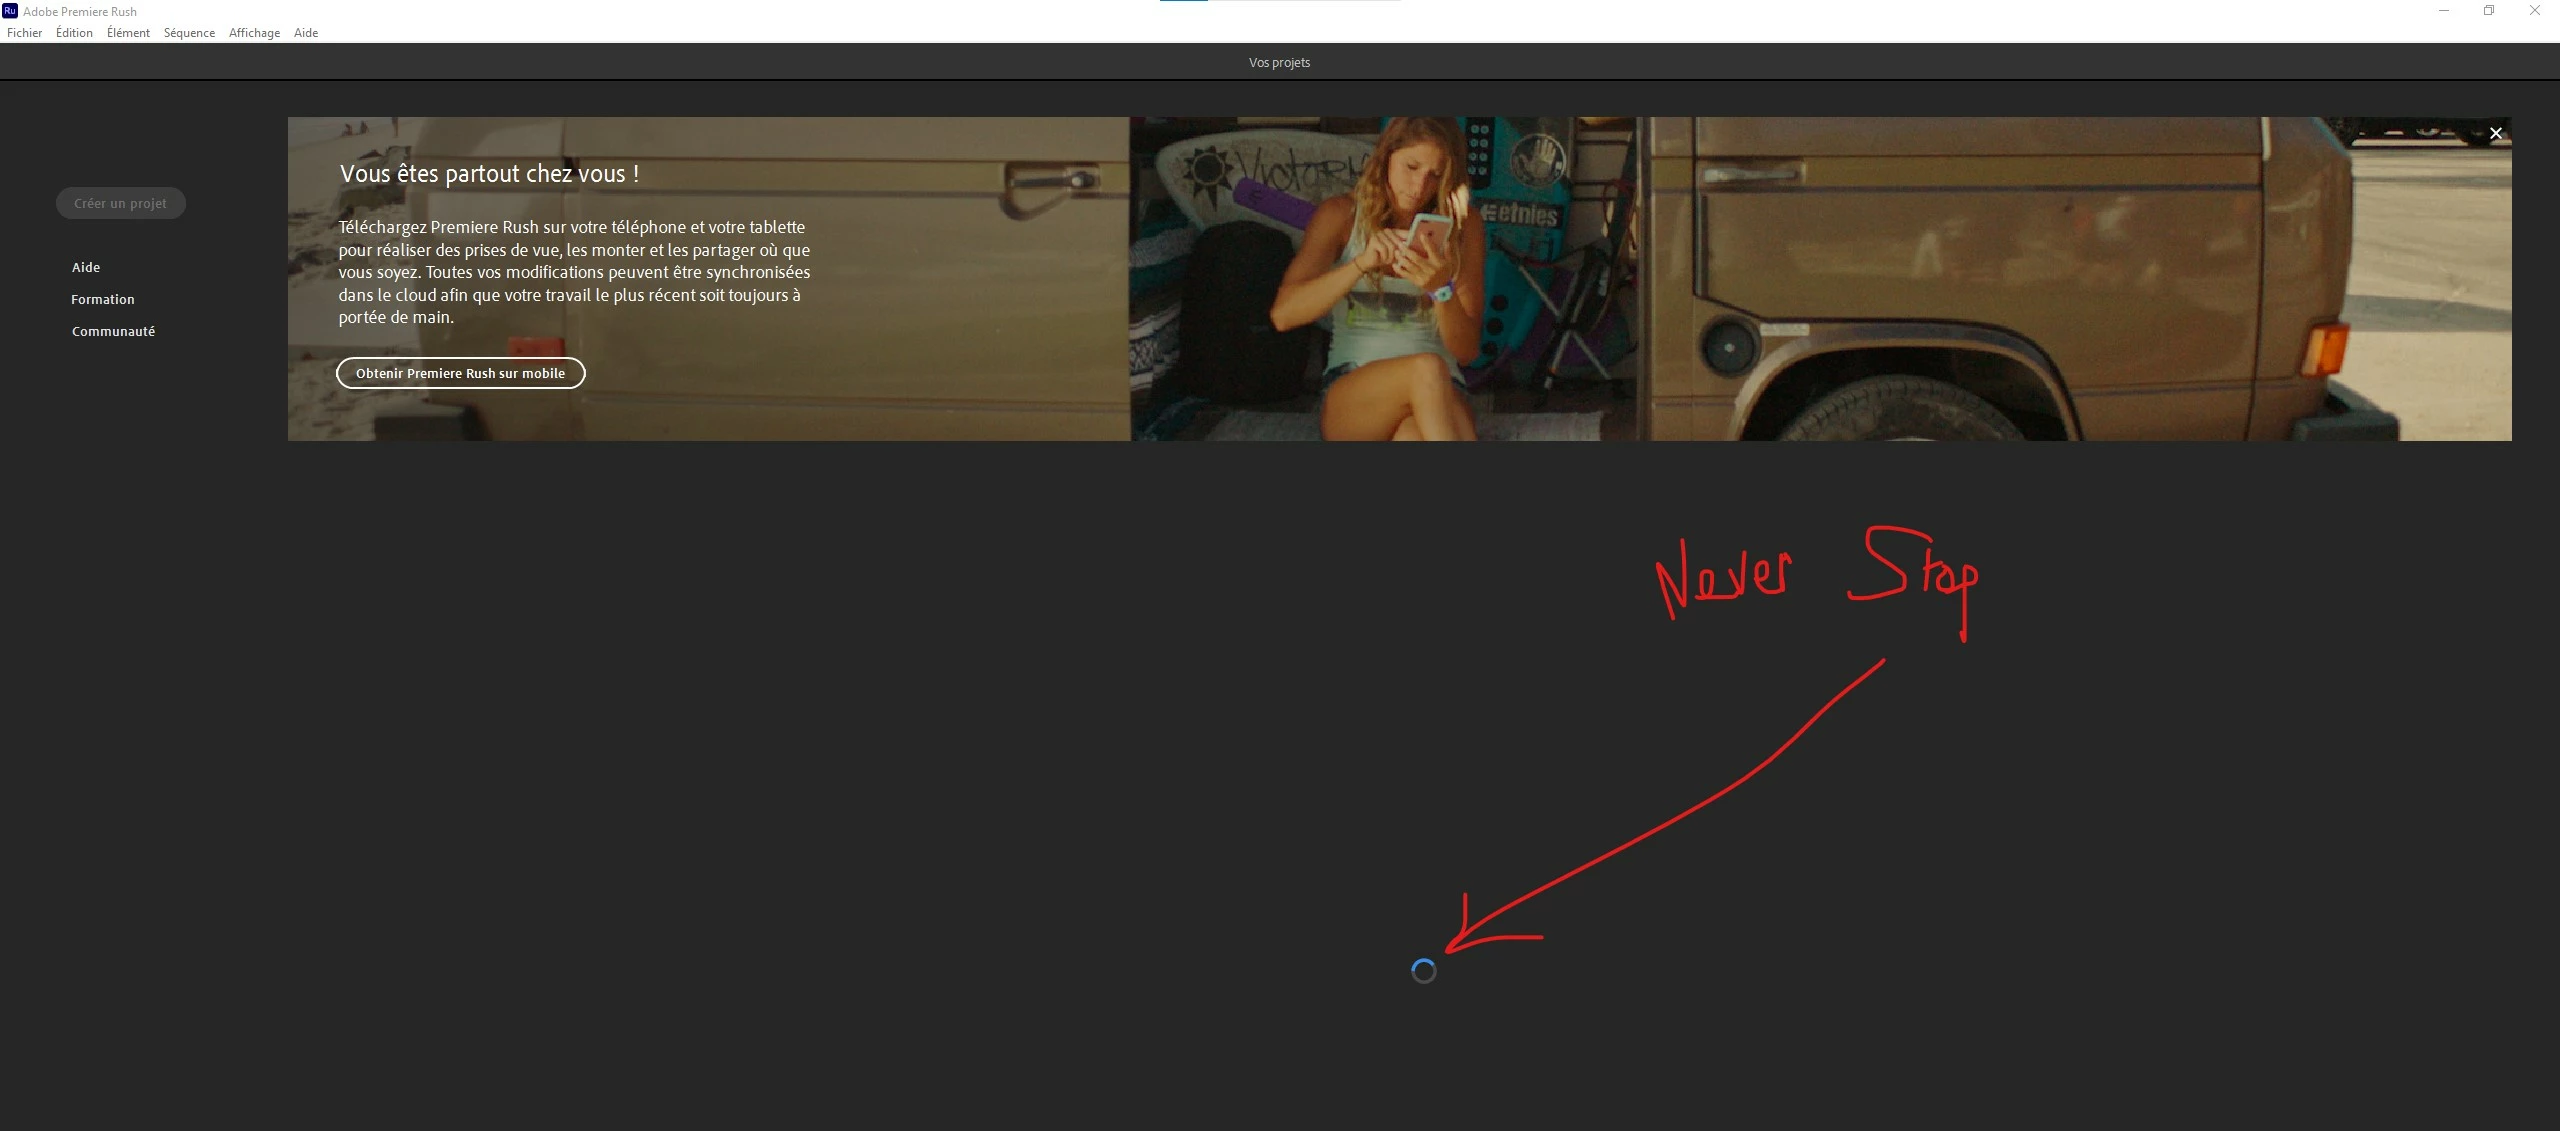Close the Adobe Premiere Rush window
This screenshot has height=1131, width=2560.
[x=2534, y=11]
